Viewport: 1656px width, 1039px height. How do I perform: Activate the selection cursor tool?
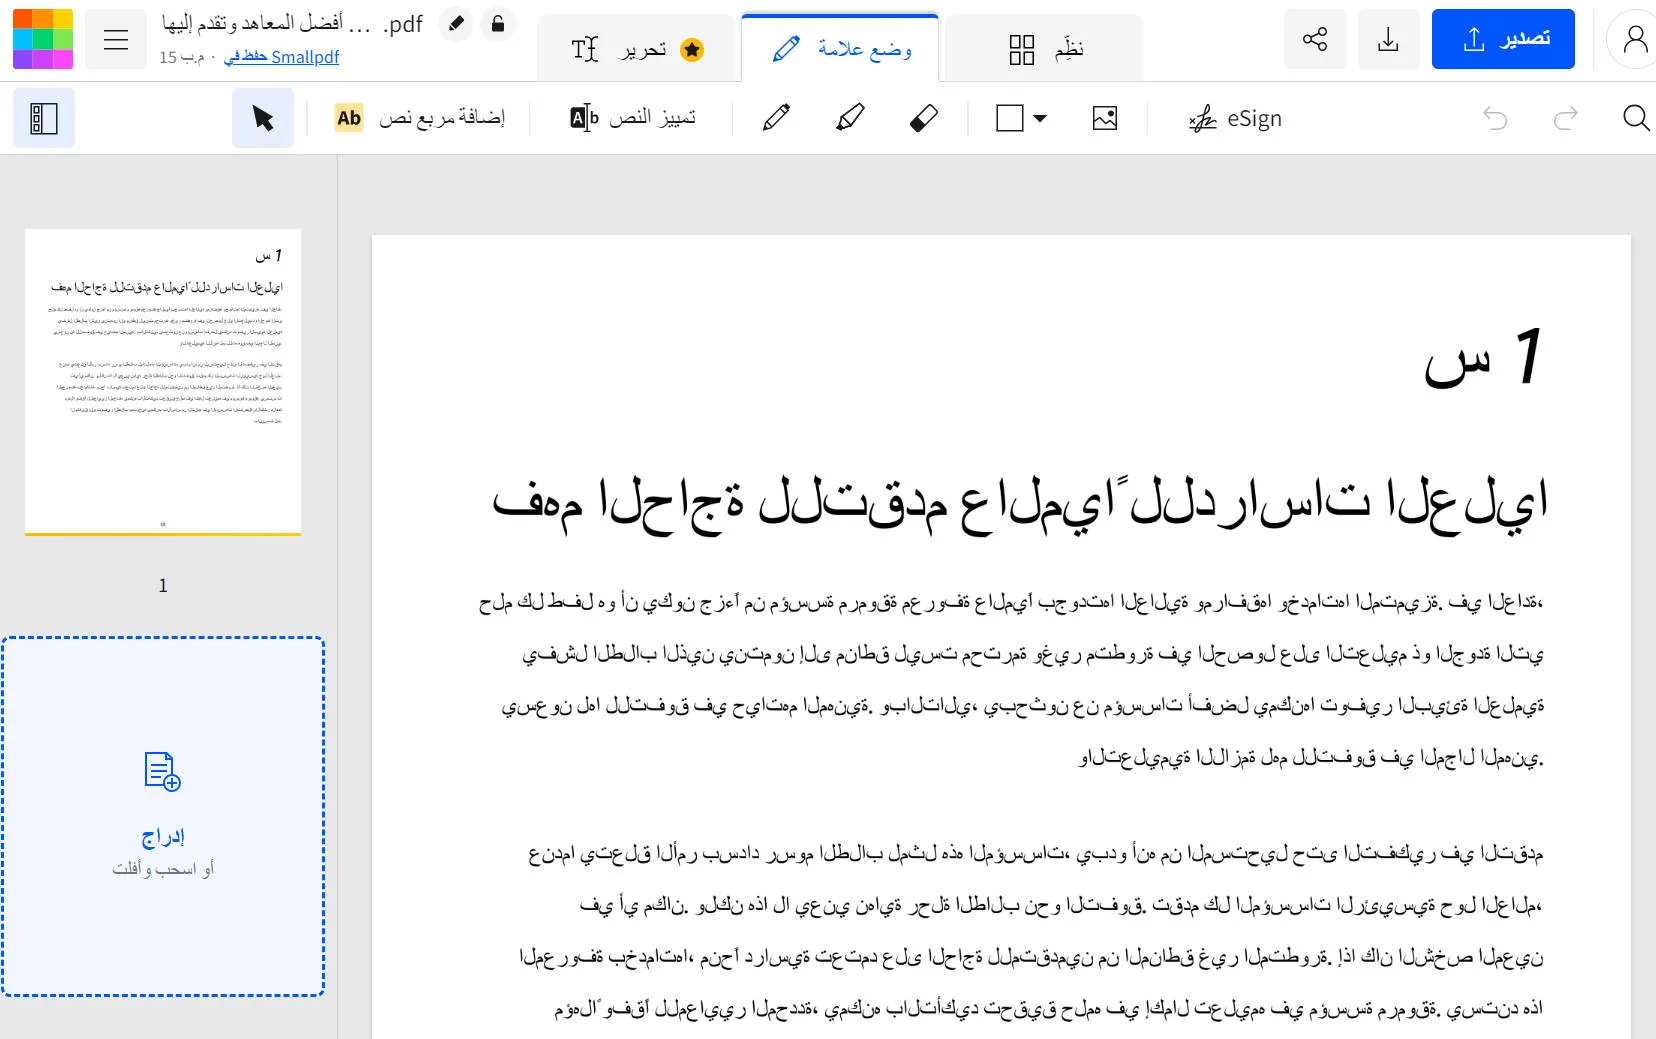[x=262, y=117]
